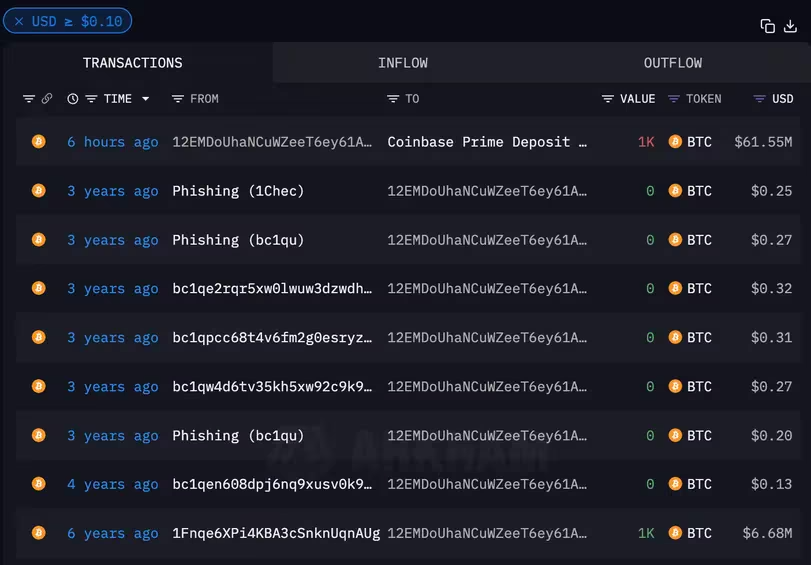Click the download icon at top right
Screen dimensions: 811x565
point(790,26)
